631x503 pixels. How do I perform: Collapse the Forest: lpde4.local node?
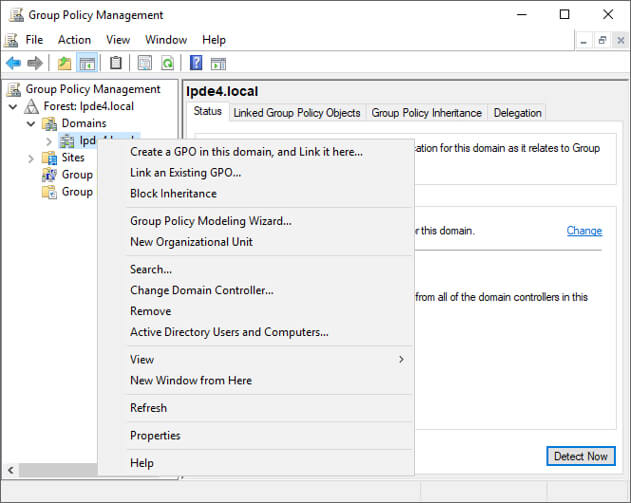tap(13, 107)
